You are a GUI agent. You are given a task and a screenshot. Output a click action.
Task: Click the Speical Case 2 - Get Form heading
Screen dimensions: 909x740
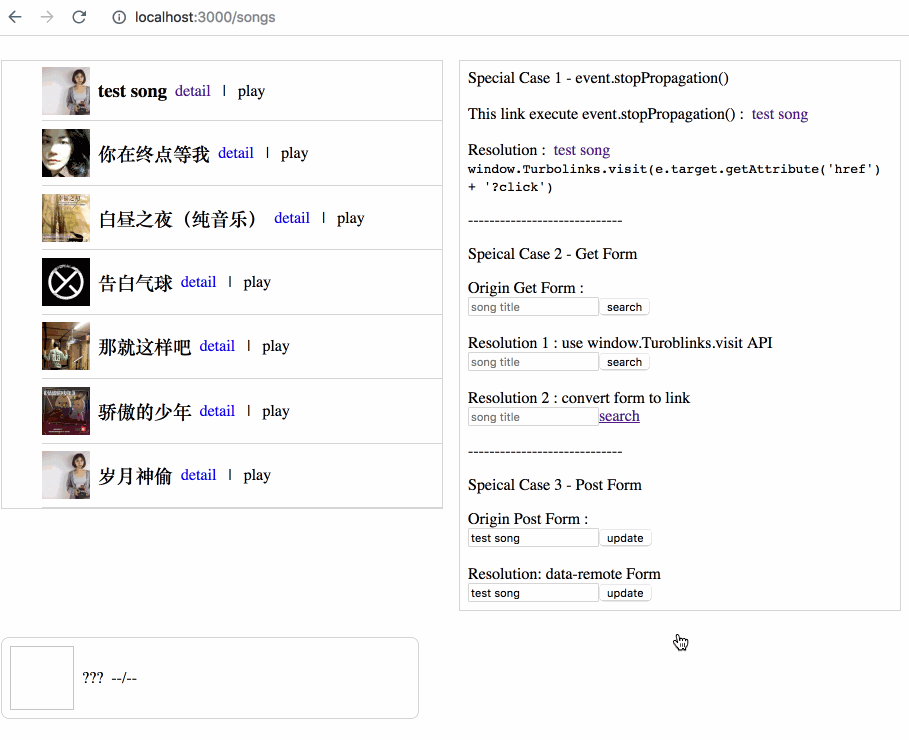(552, 254)
